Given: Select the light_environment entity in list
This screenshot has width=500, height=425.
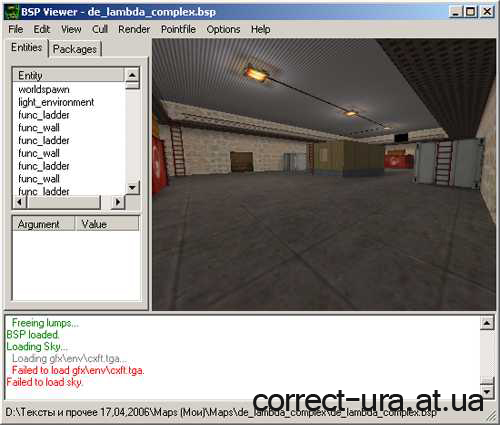Looking at the screenshot, I should pos(56,102).
